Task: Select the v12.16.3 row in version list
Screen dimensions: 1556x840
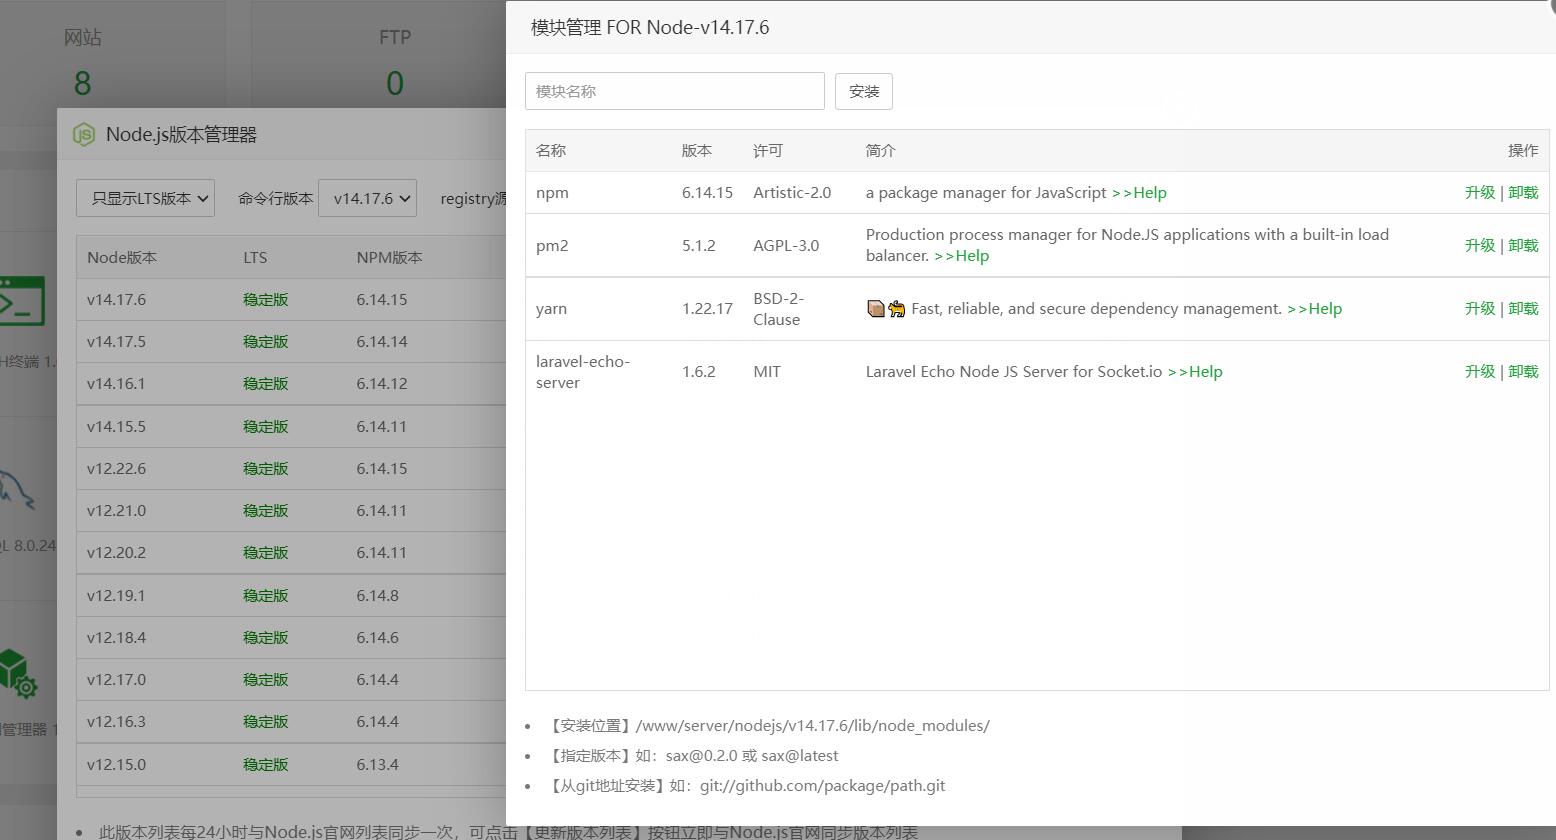Action: [x=291, y=722]
